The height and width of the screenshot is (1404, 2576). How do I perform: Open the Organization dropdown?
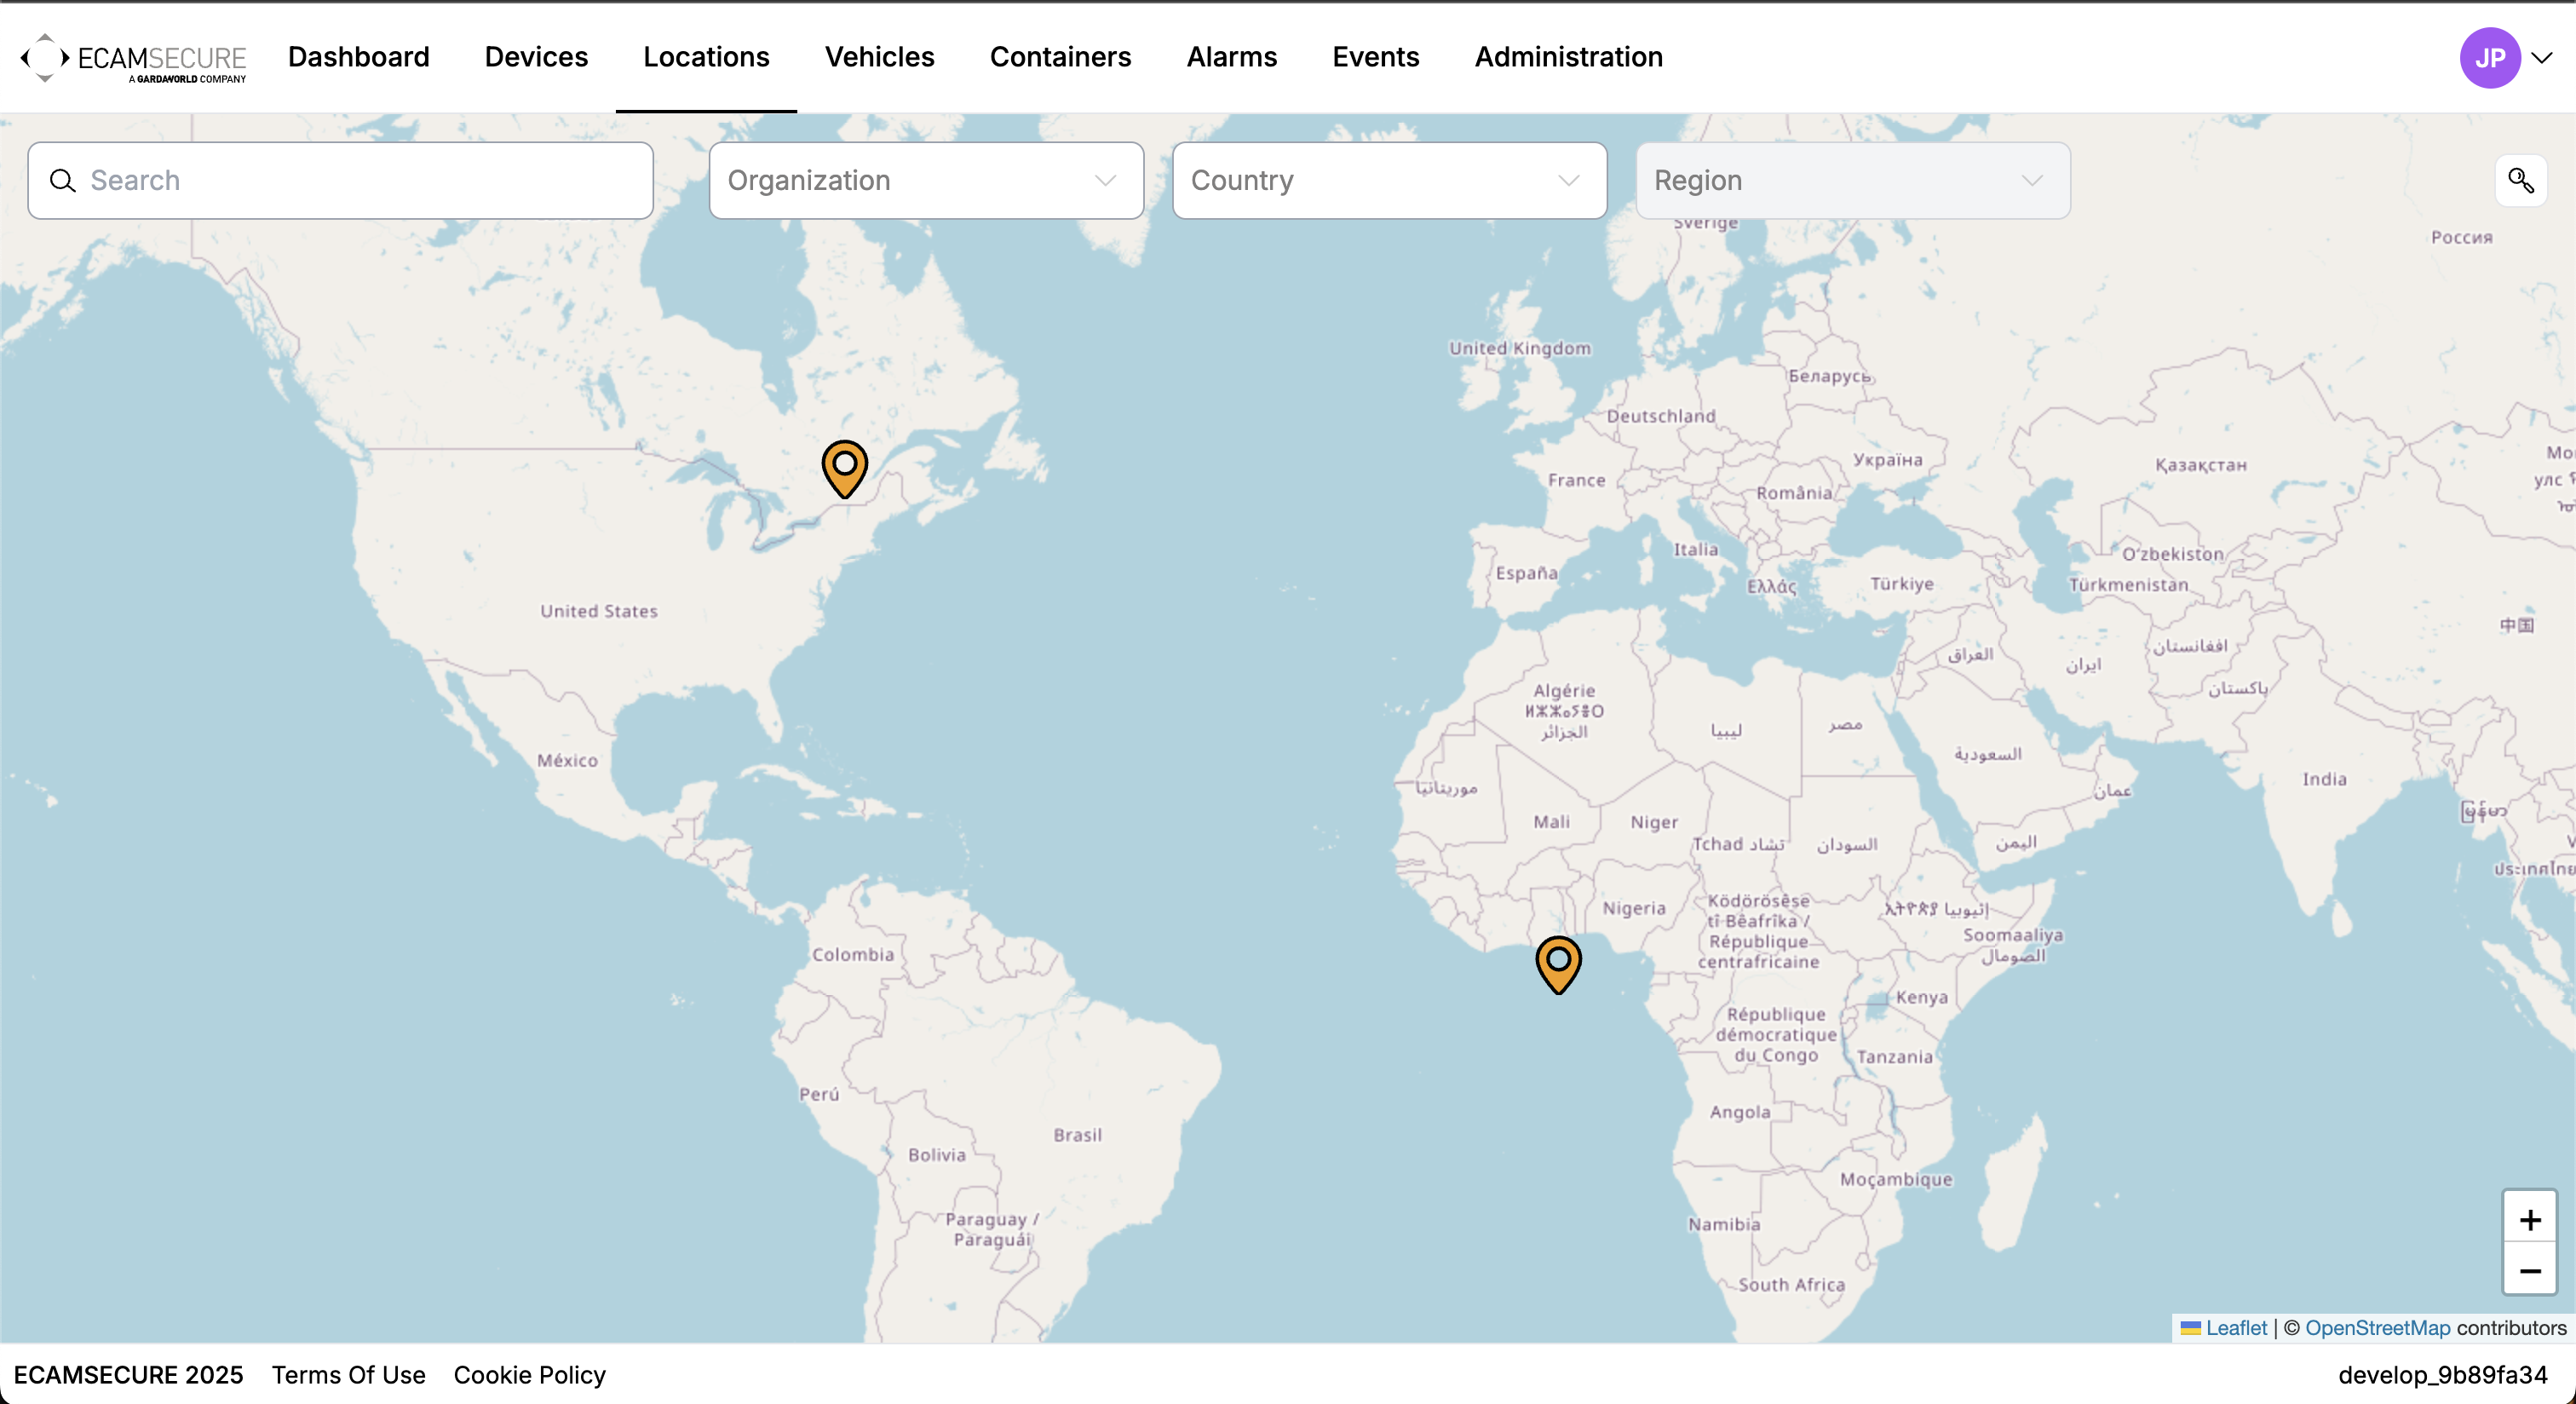(x=925, y=181)
